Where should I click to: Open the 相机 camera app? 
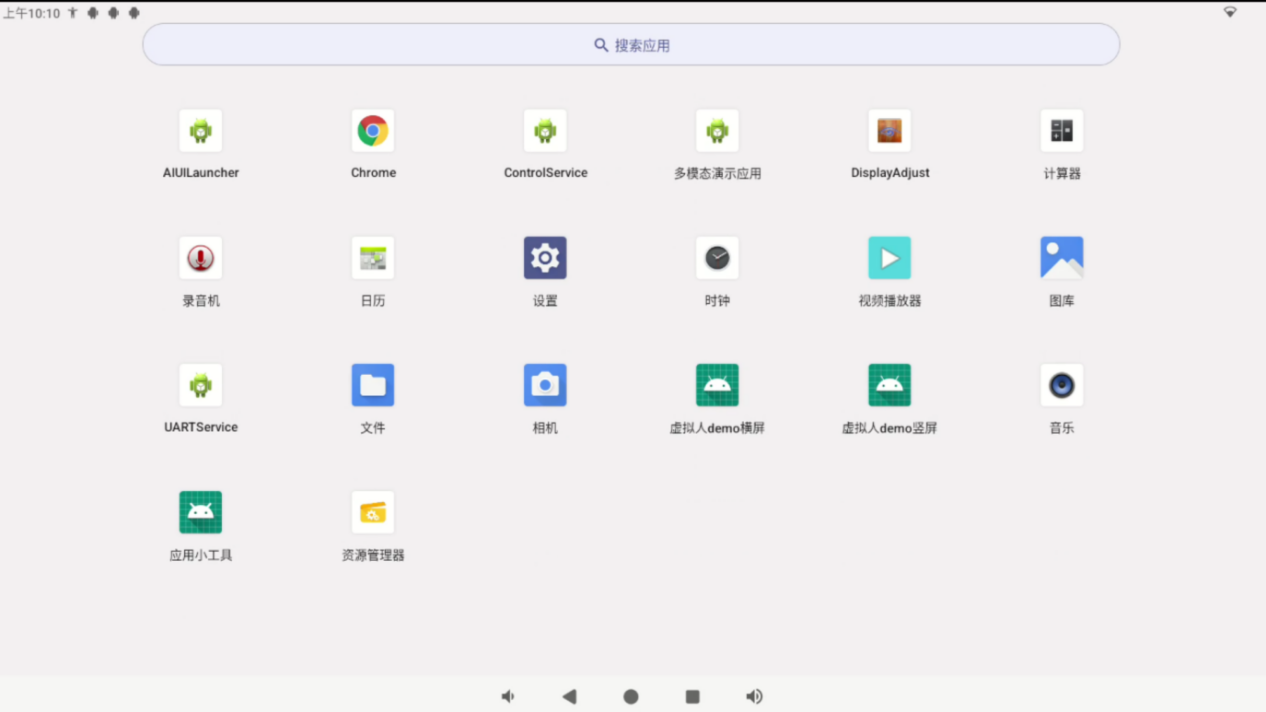545,385
